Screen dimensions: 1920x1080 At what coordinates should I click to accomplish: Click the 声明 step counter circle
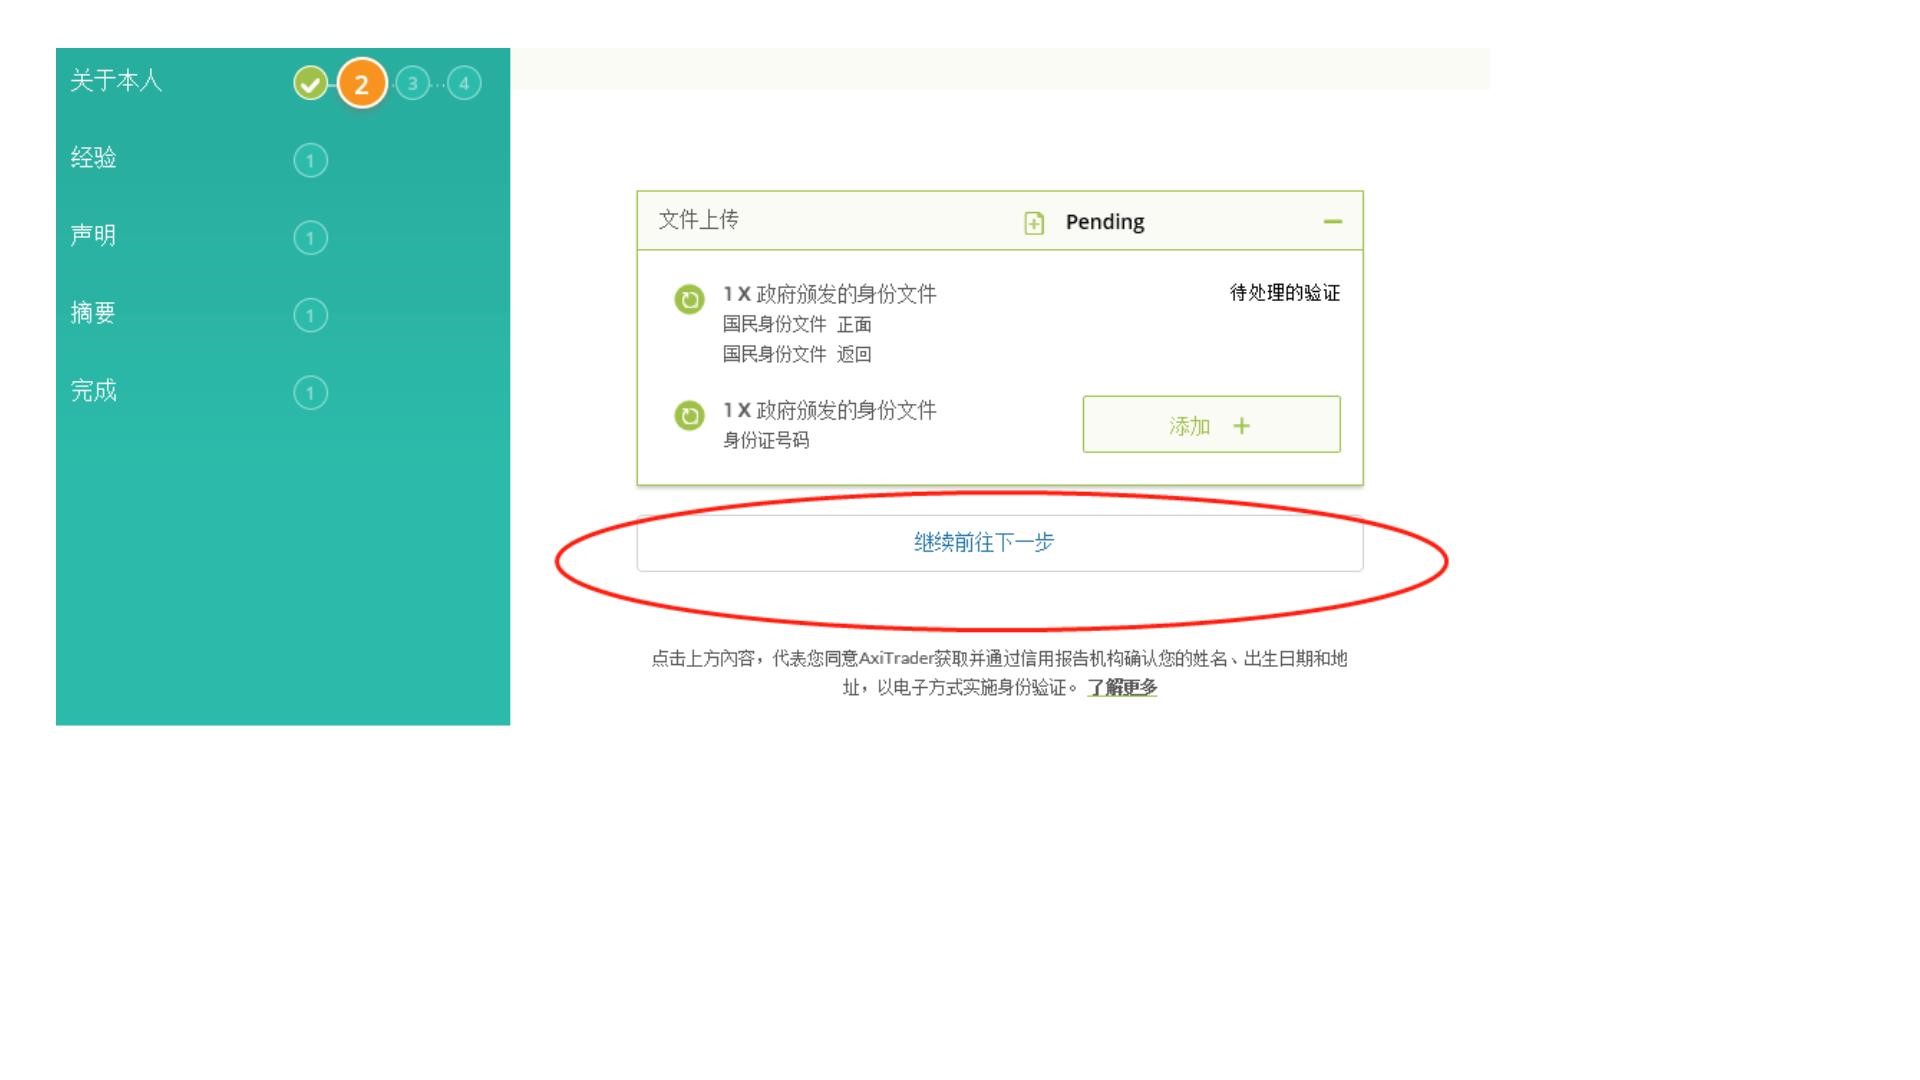pyautogui.click(x=310, y=238)
